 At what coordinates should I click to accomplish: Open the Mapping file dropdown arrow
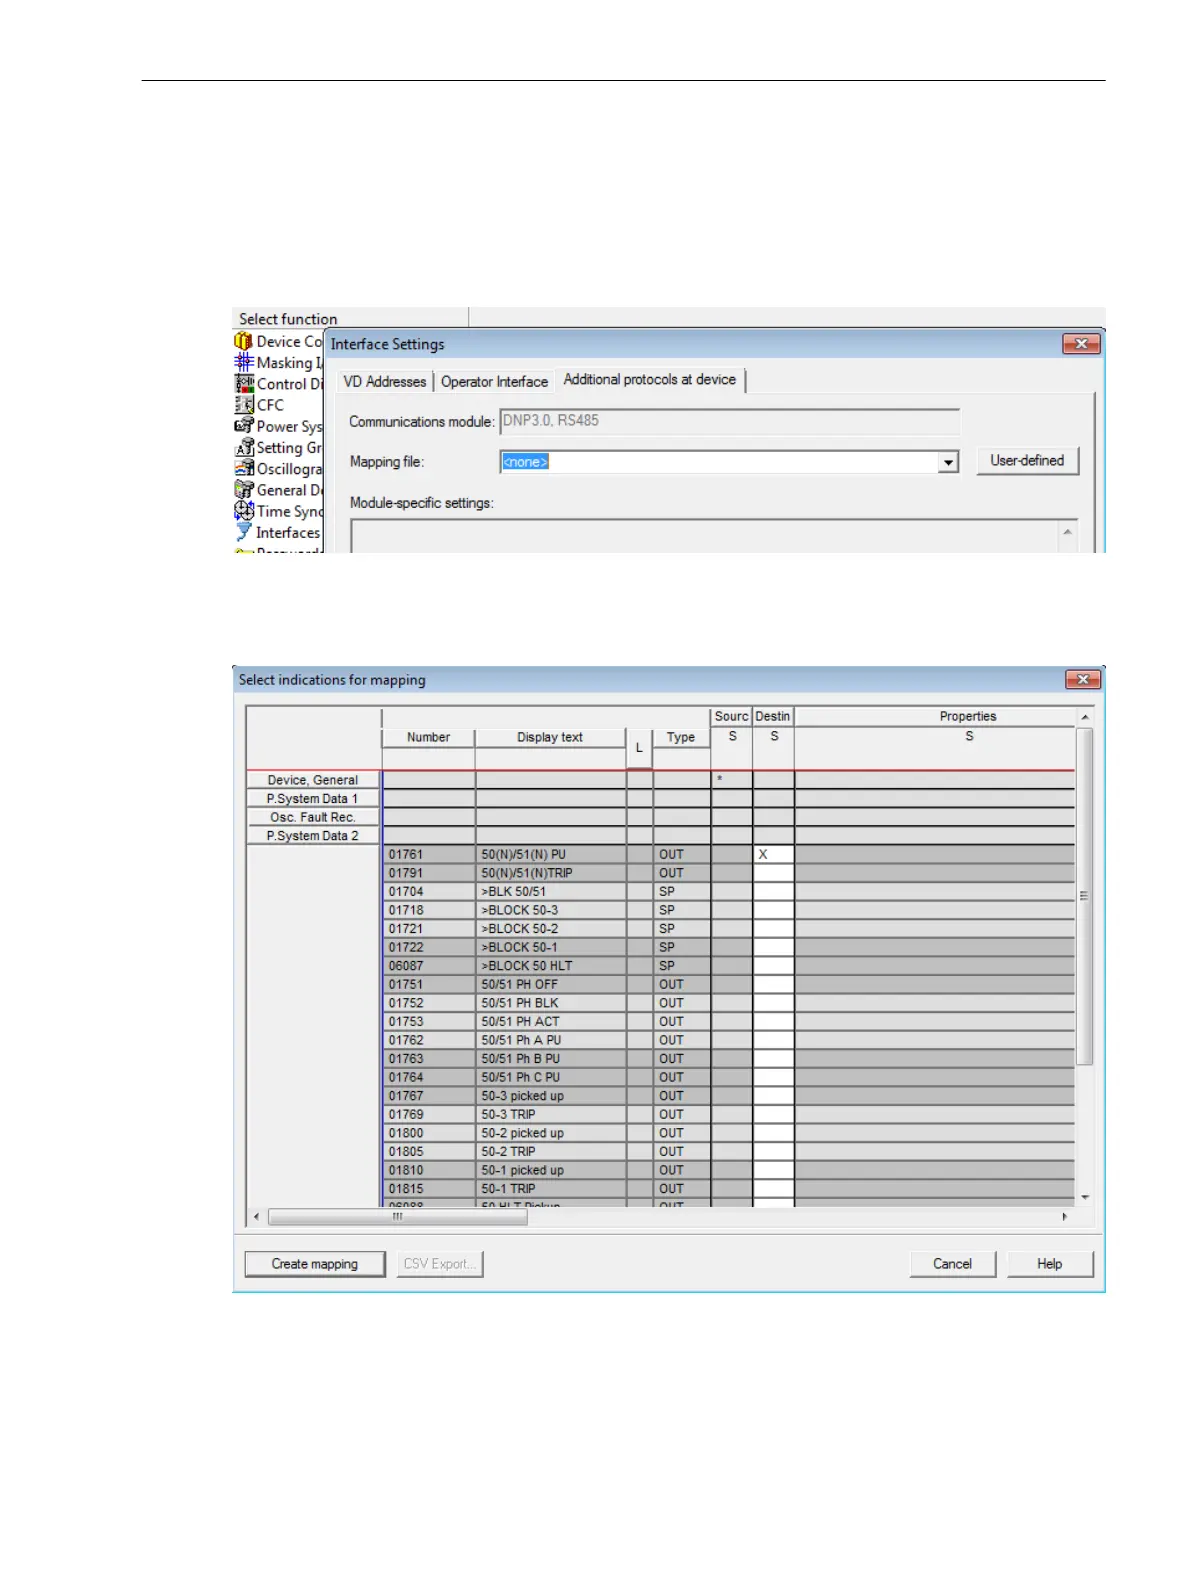(948, 462)
